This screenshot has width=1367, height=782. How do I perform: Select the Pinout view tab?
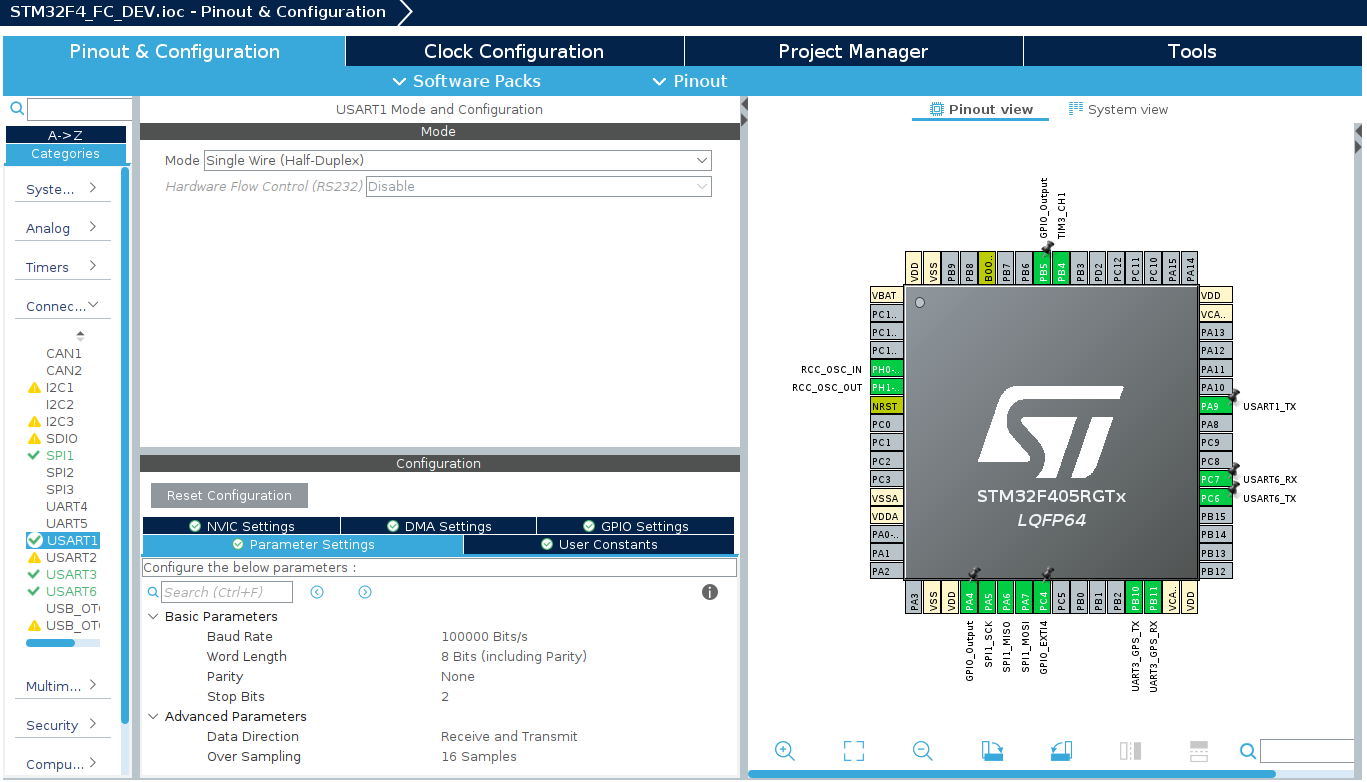pos(981,109)
